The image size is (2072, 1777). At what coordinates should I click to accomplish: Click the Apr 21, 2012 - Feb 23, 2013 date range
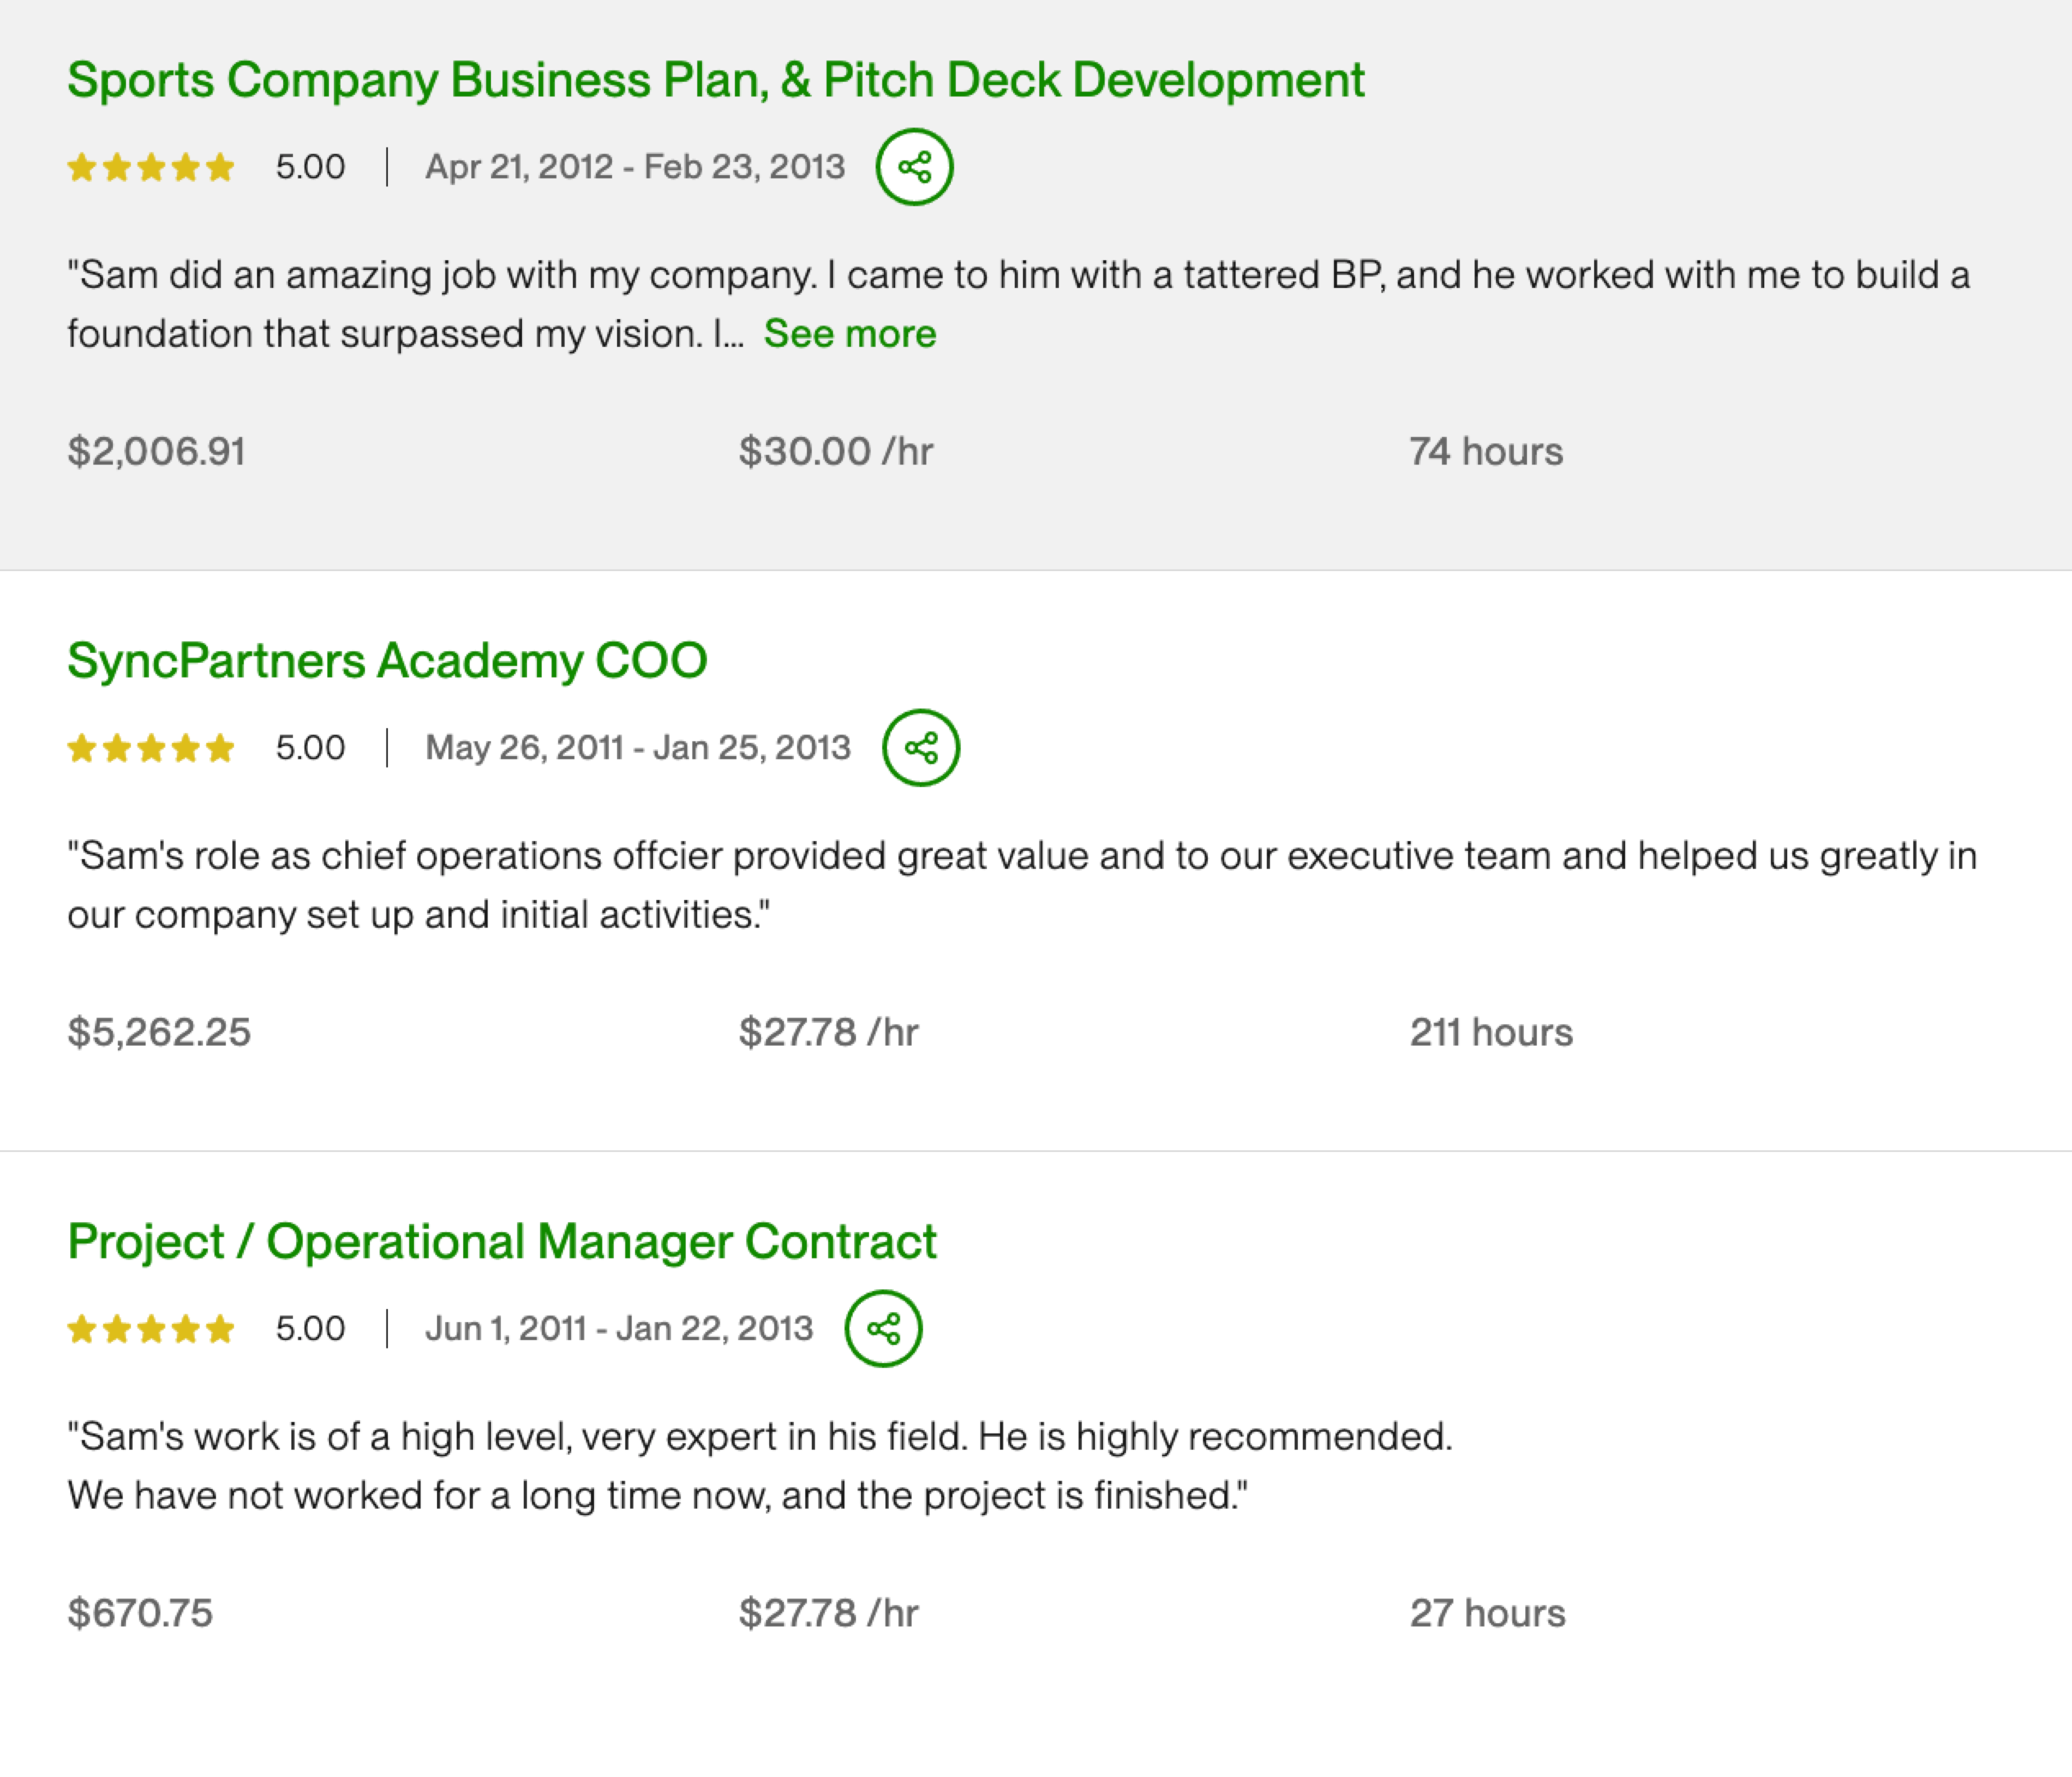click(x=635, y=167)
